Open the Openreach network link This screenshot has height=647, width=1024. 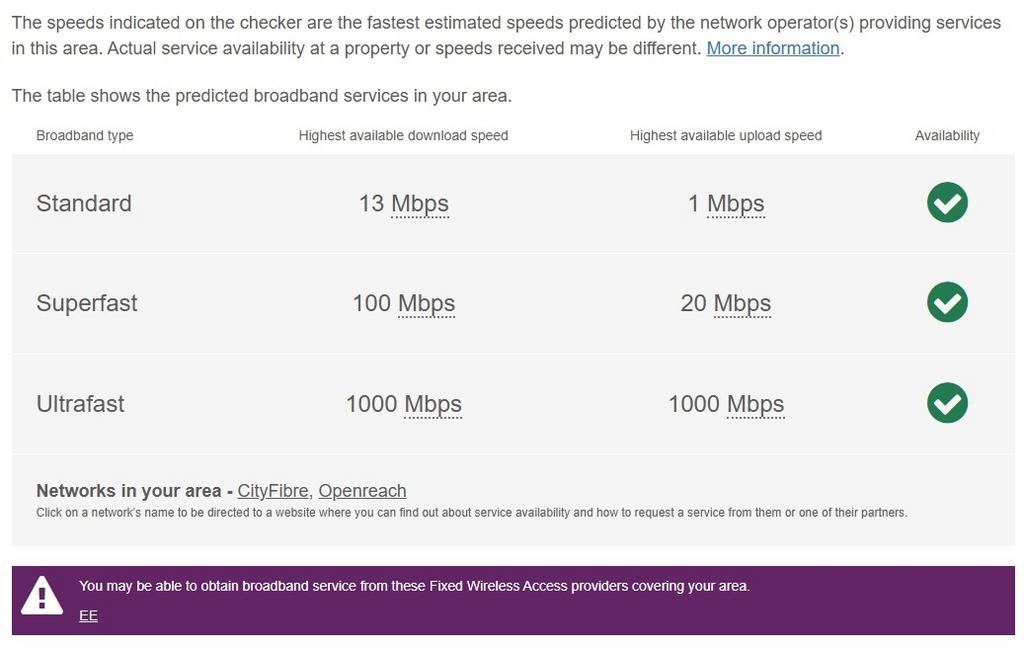tap(361, 491)
